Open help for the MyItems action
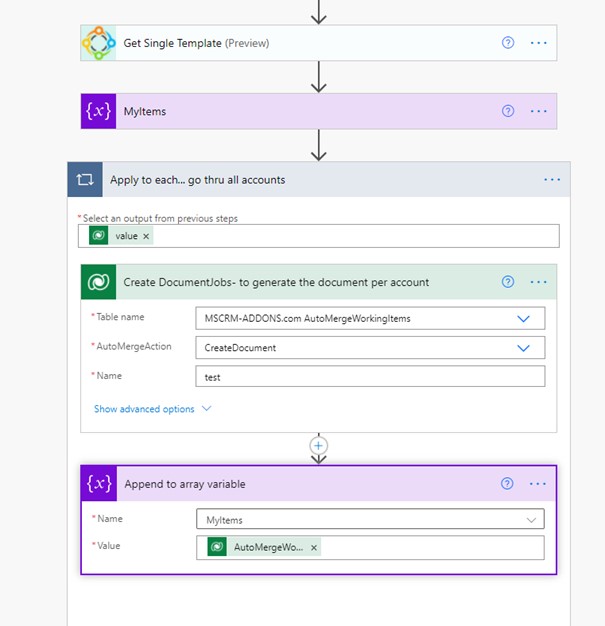Screen dimensions: 605x626 (508, 111)
